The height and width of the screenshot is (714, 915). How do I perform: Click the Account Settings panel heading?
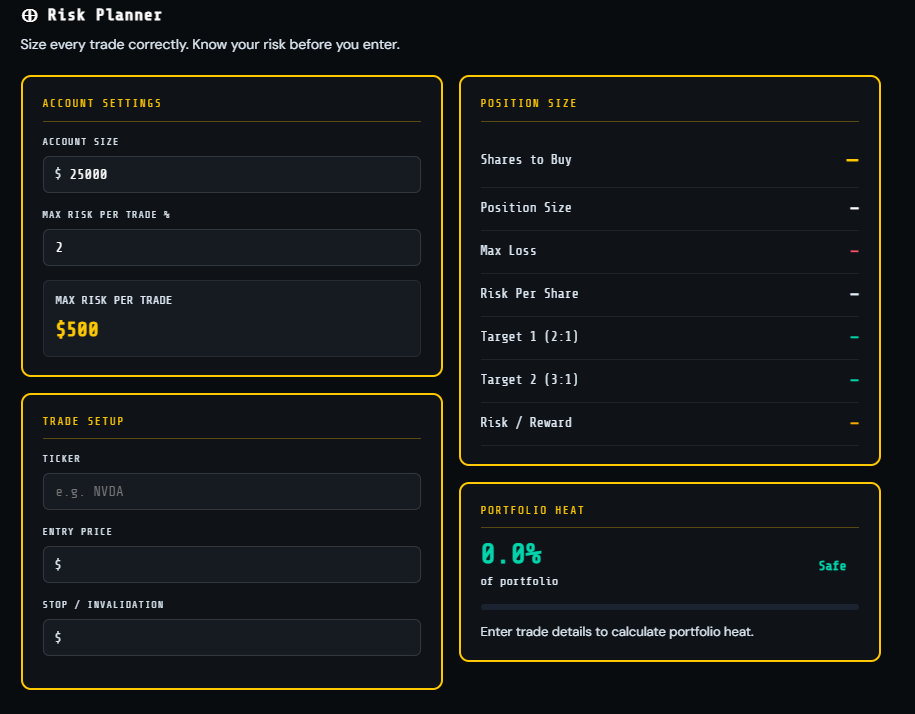102,103
